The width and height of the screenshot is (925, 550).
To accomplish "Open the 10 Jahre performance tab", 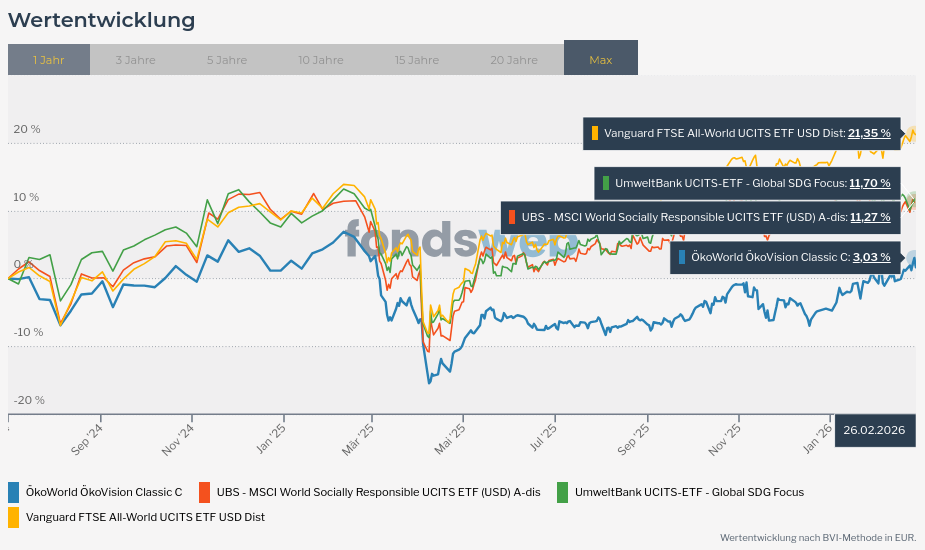I will (x=320, y=60).
